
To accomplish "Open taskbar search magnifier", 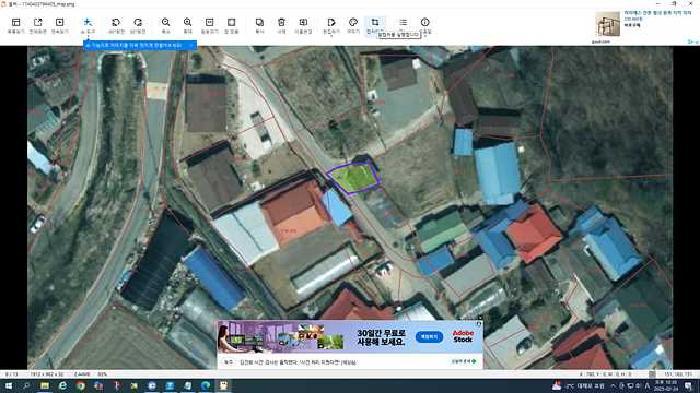I will click(26, 386).
